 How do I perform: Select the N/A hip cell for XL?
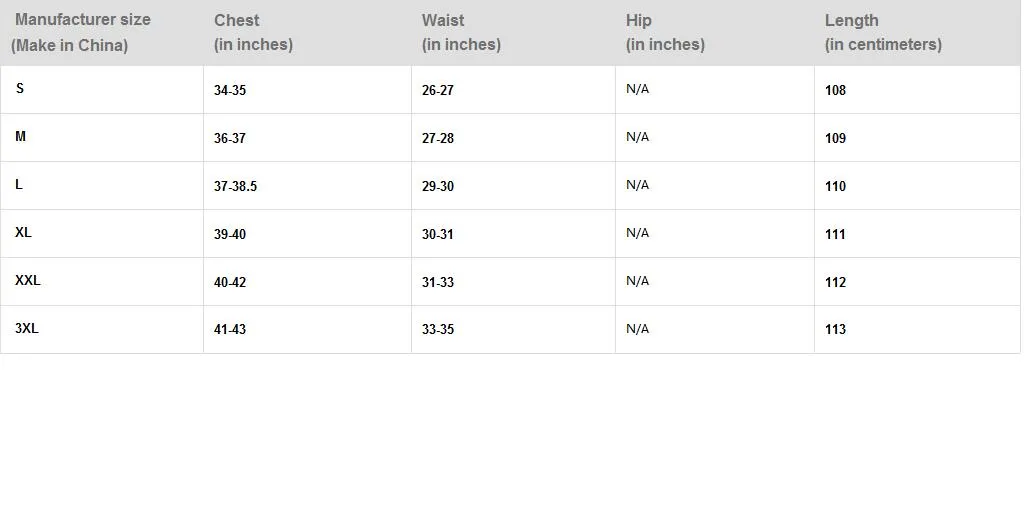coord(637,233)
